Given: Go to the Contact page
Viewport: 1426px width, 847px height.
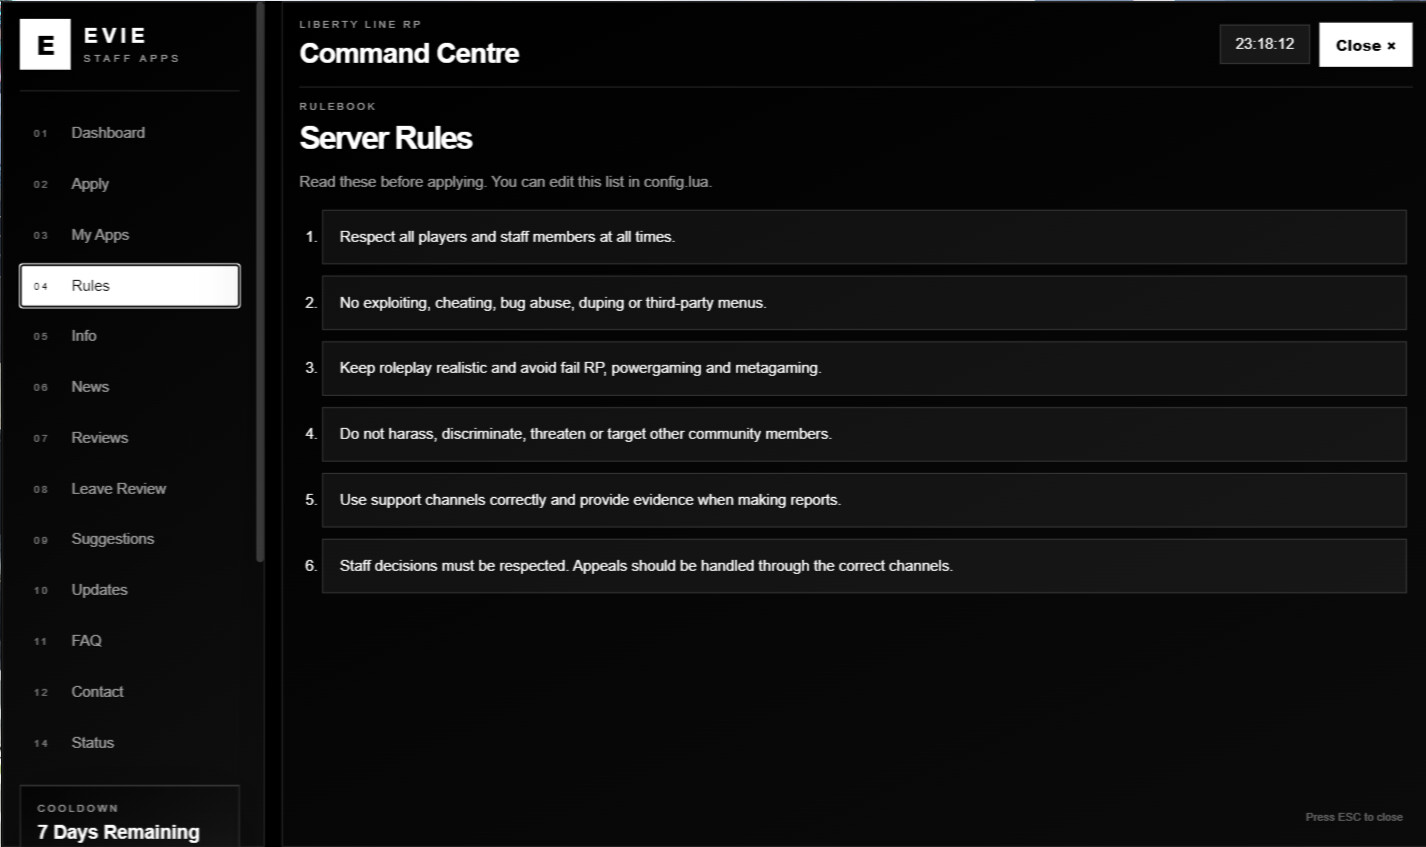Looking at the screenshot, I should click(x=130, y=692).
